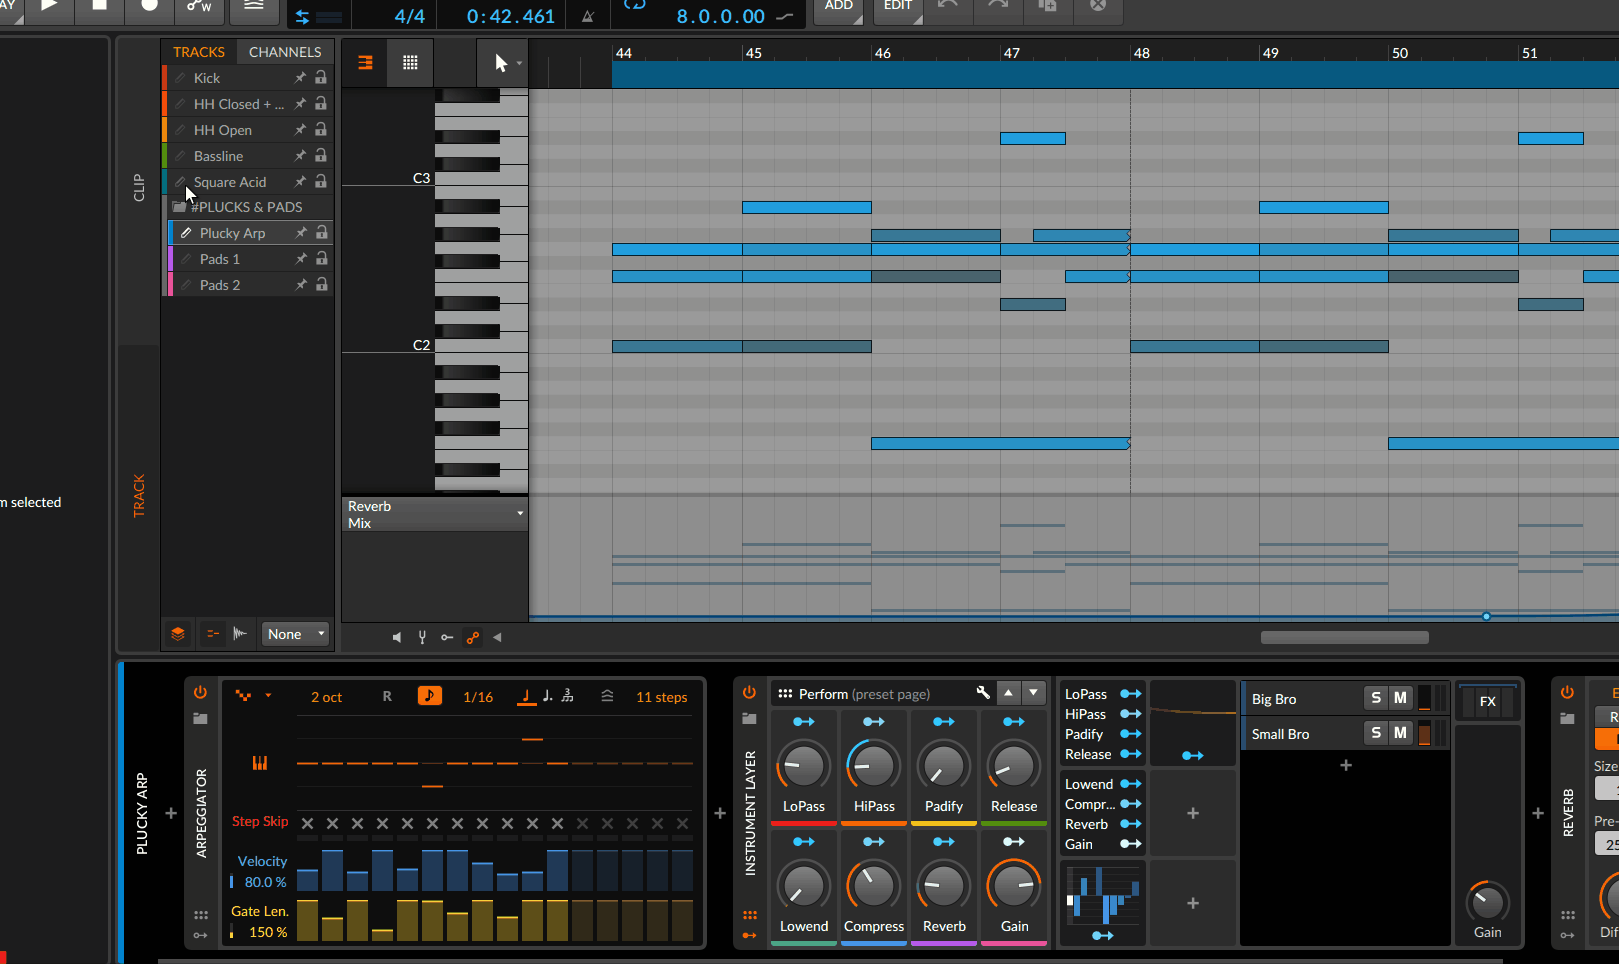Select the drum grid view icon
This screenshot has height=964, width=1619.
[410, 62]
